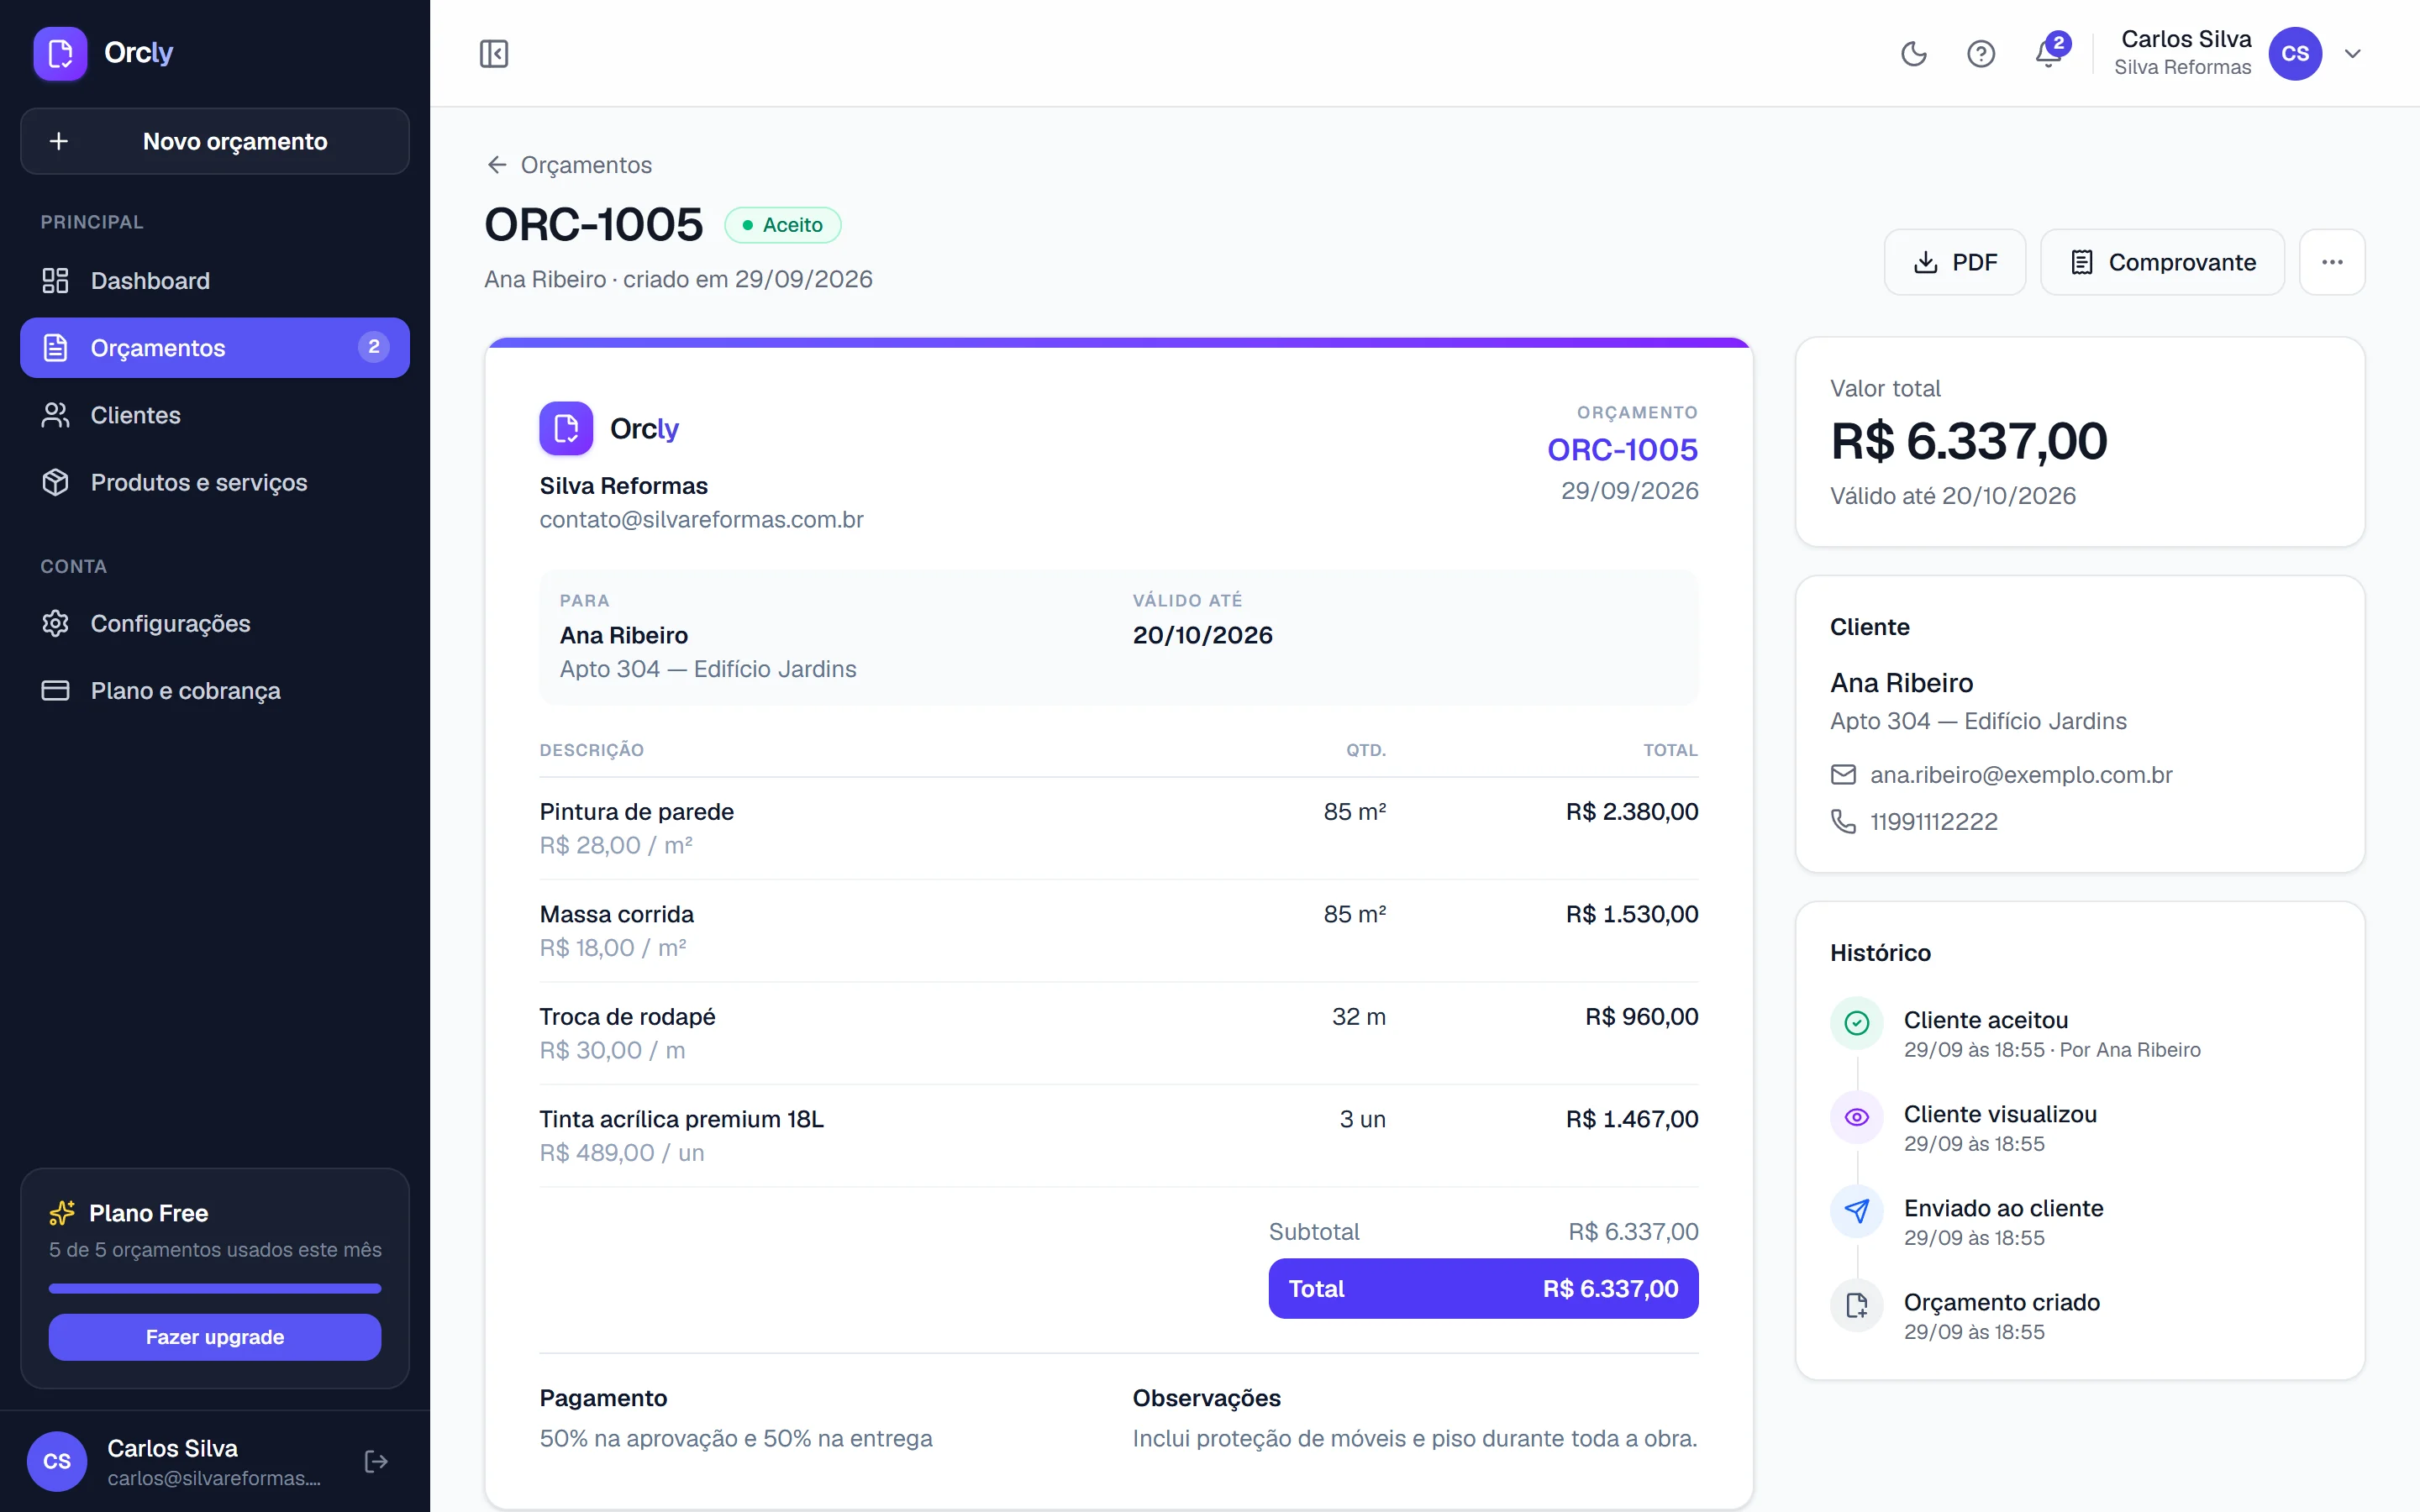Open the Comprovante receipt

pyautogui.click(x=2162, y=262)
